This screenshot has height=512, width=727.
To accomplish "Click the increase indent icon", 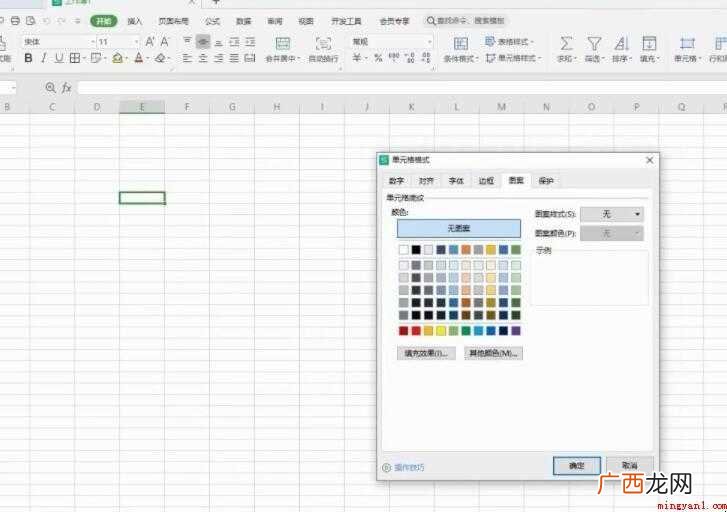I will click(250, 42).
